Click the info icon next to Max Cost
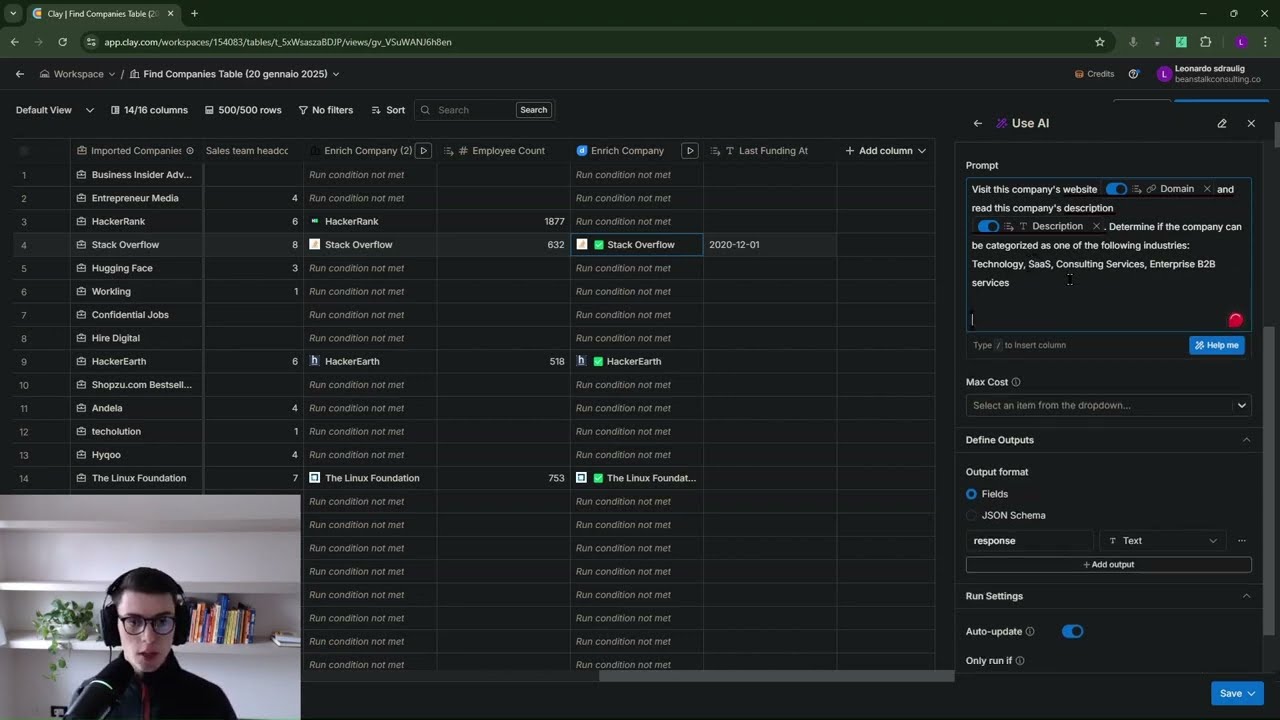1280x720 pixels. coord(1016,382)
